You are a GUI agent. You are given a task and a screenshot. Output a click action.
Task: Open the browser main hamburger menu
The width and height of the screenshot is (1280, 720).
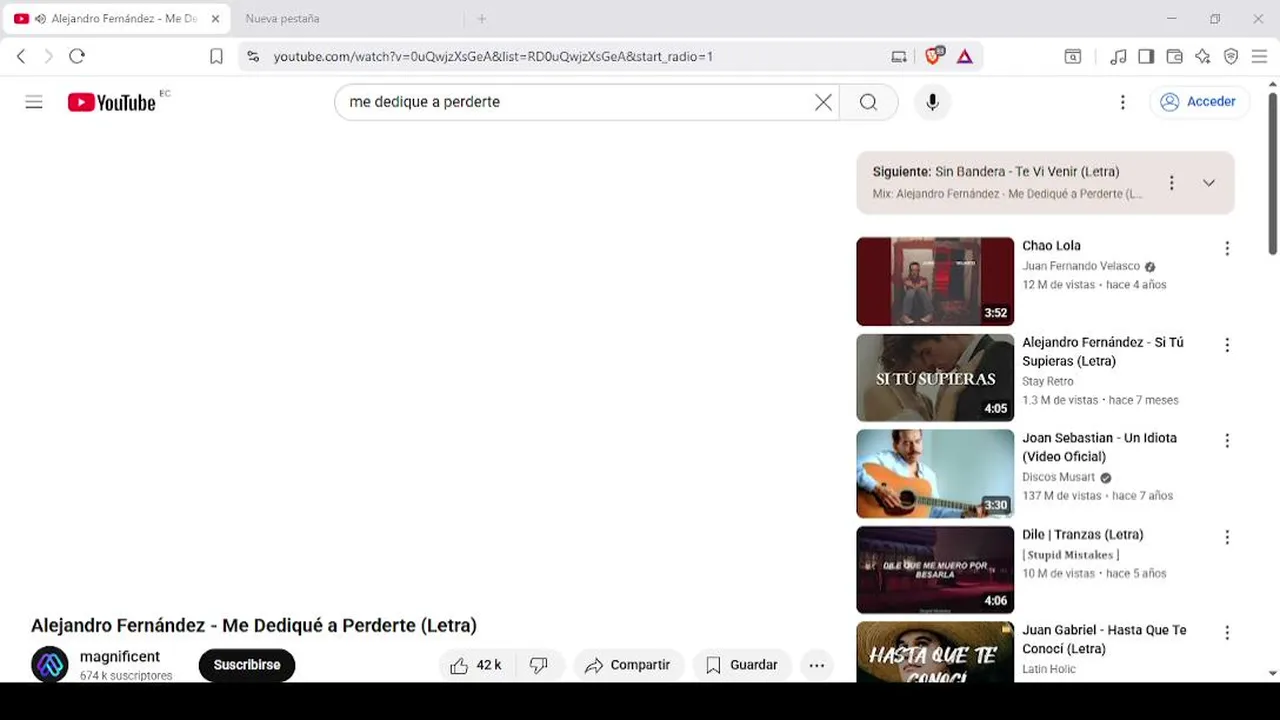pyautogui.click(x=1260, y=57)
